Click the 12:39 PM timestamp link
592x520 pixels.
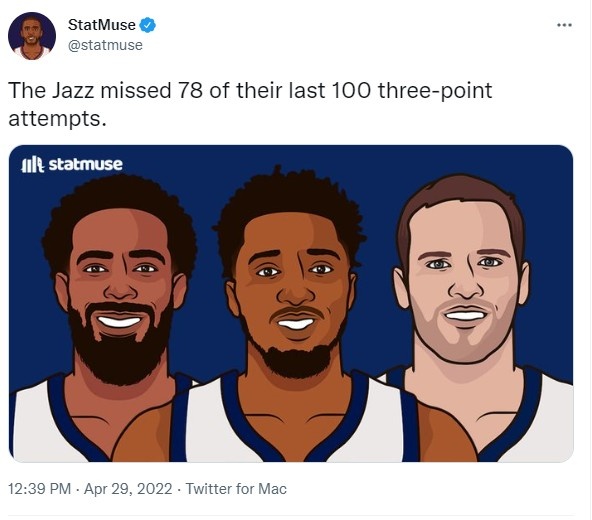pyautogui.click(x=40, y=489)
